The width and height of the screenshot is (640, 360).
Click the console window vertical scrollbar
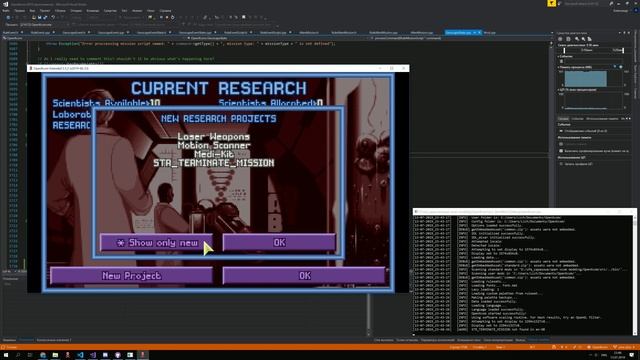(x=635, y=276)
